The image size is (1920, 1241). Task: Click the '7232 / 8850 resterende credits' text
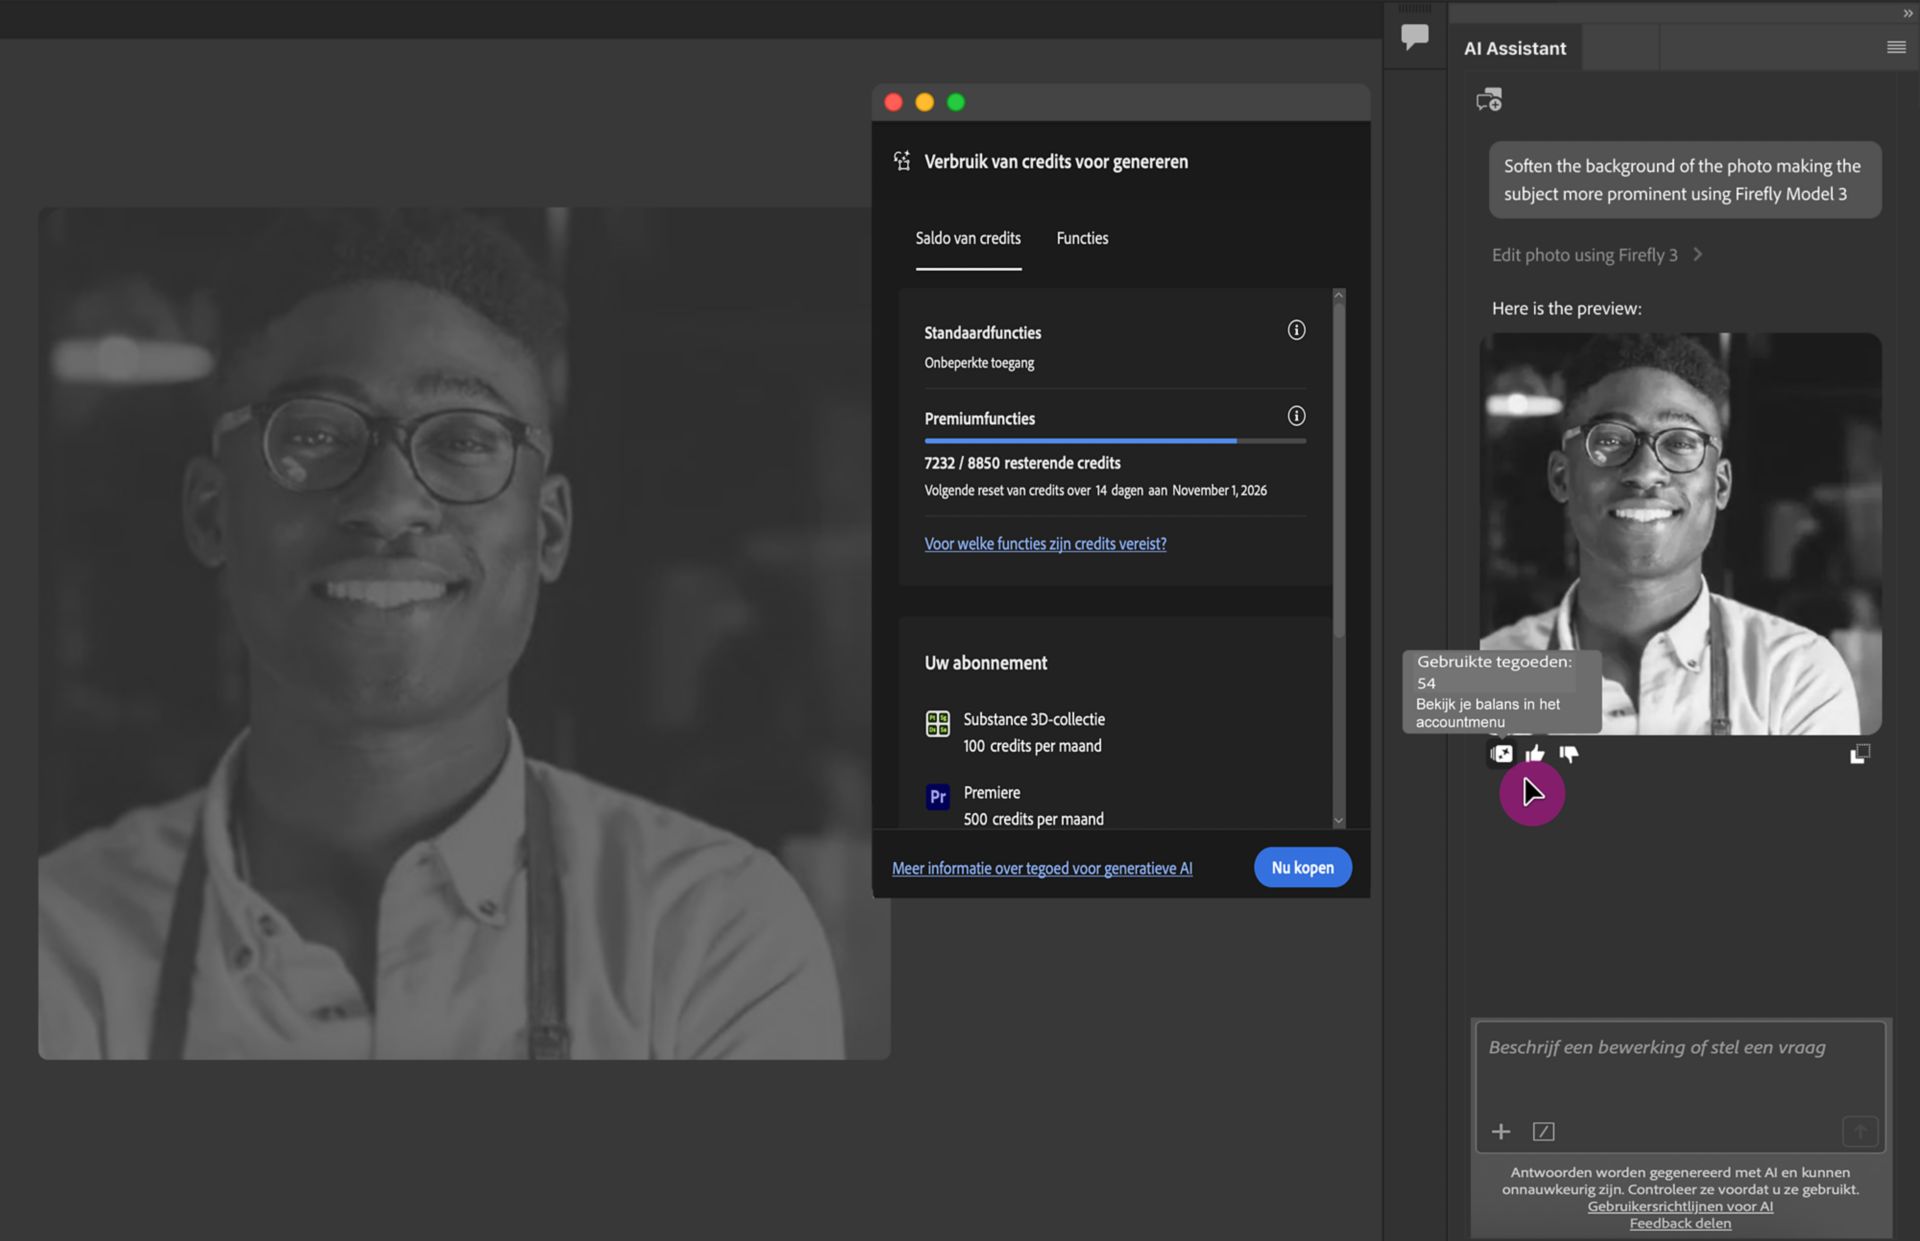[1022, 463]
